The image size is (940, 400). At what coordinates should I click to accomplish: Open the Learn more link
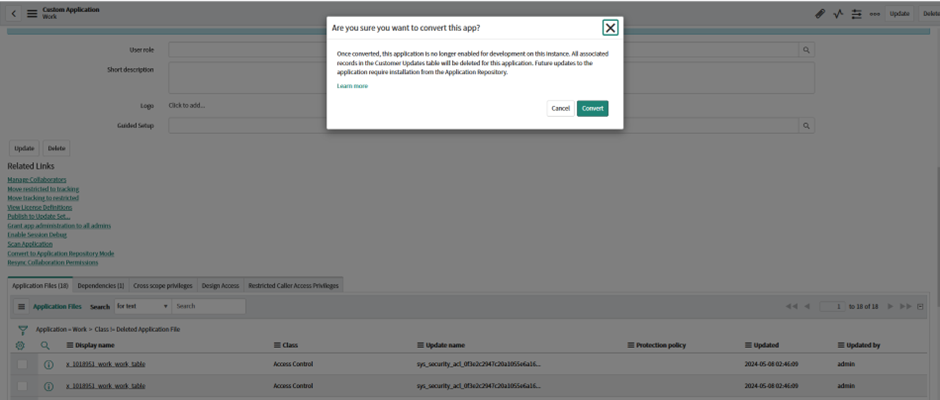(352, 86)
